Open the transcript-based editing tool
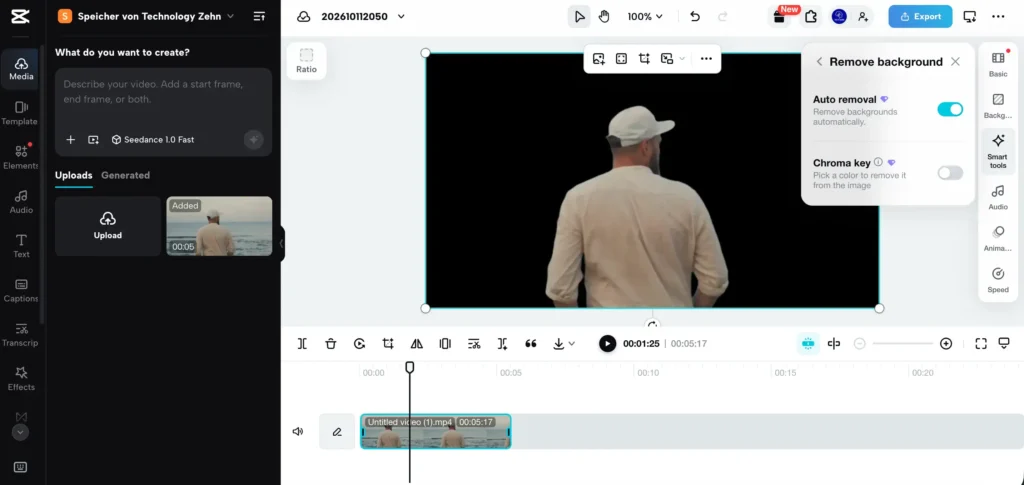Image resolution: width=1024 pixels, height=485 pixels. point(474,343)
